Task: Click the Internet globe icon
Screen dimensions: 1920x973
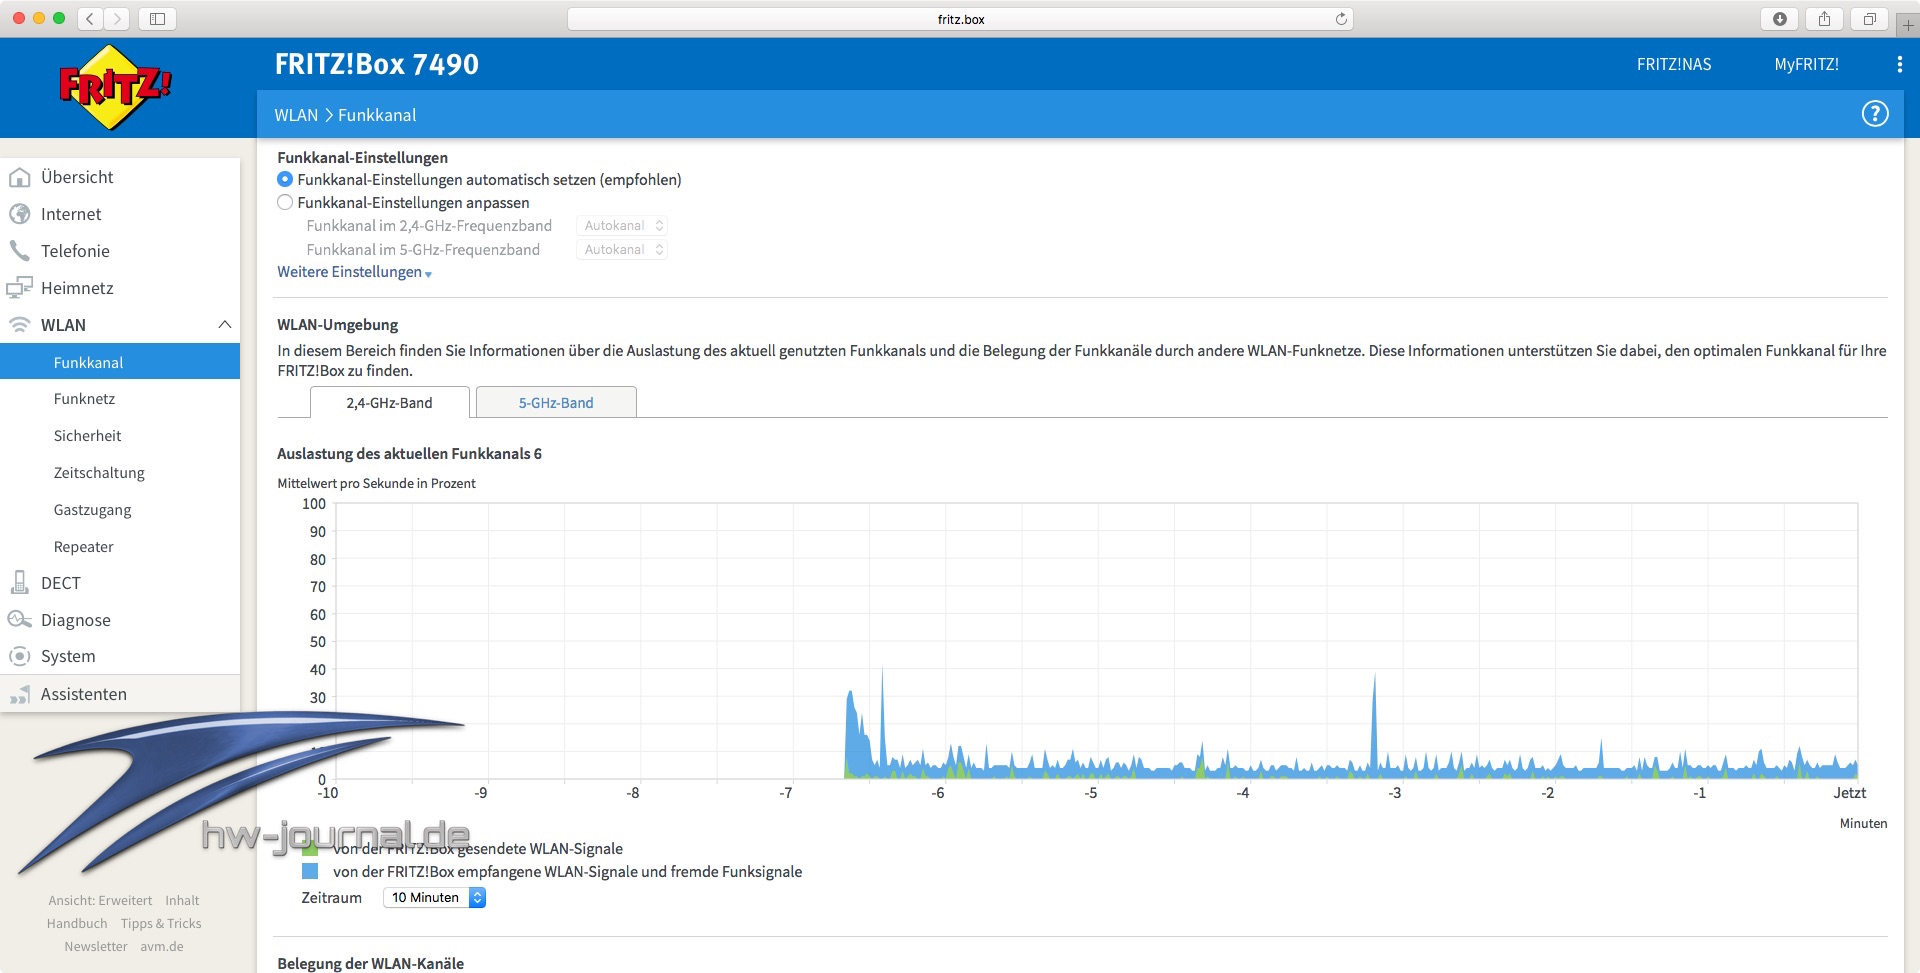Action: tap(19, 214)
